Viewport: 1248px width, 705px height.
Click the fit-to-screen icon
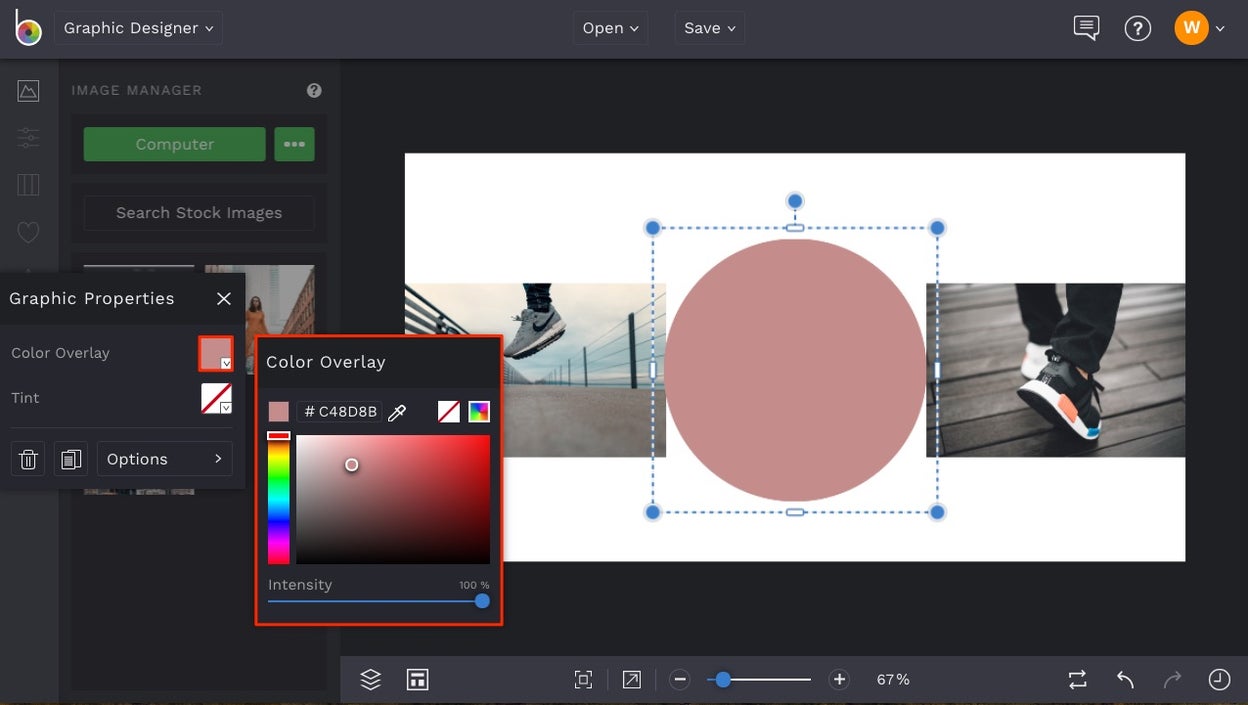tap(583, 679)
